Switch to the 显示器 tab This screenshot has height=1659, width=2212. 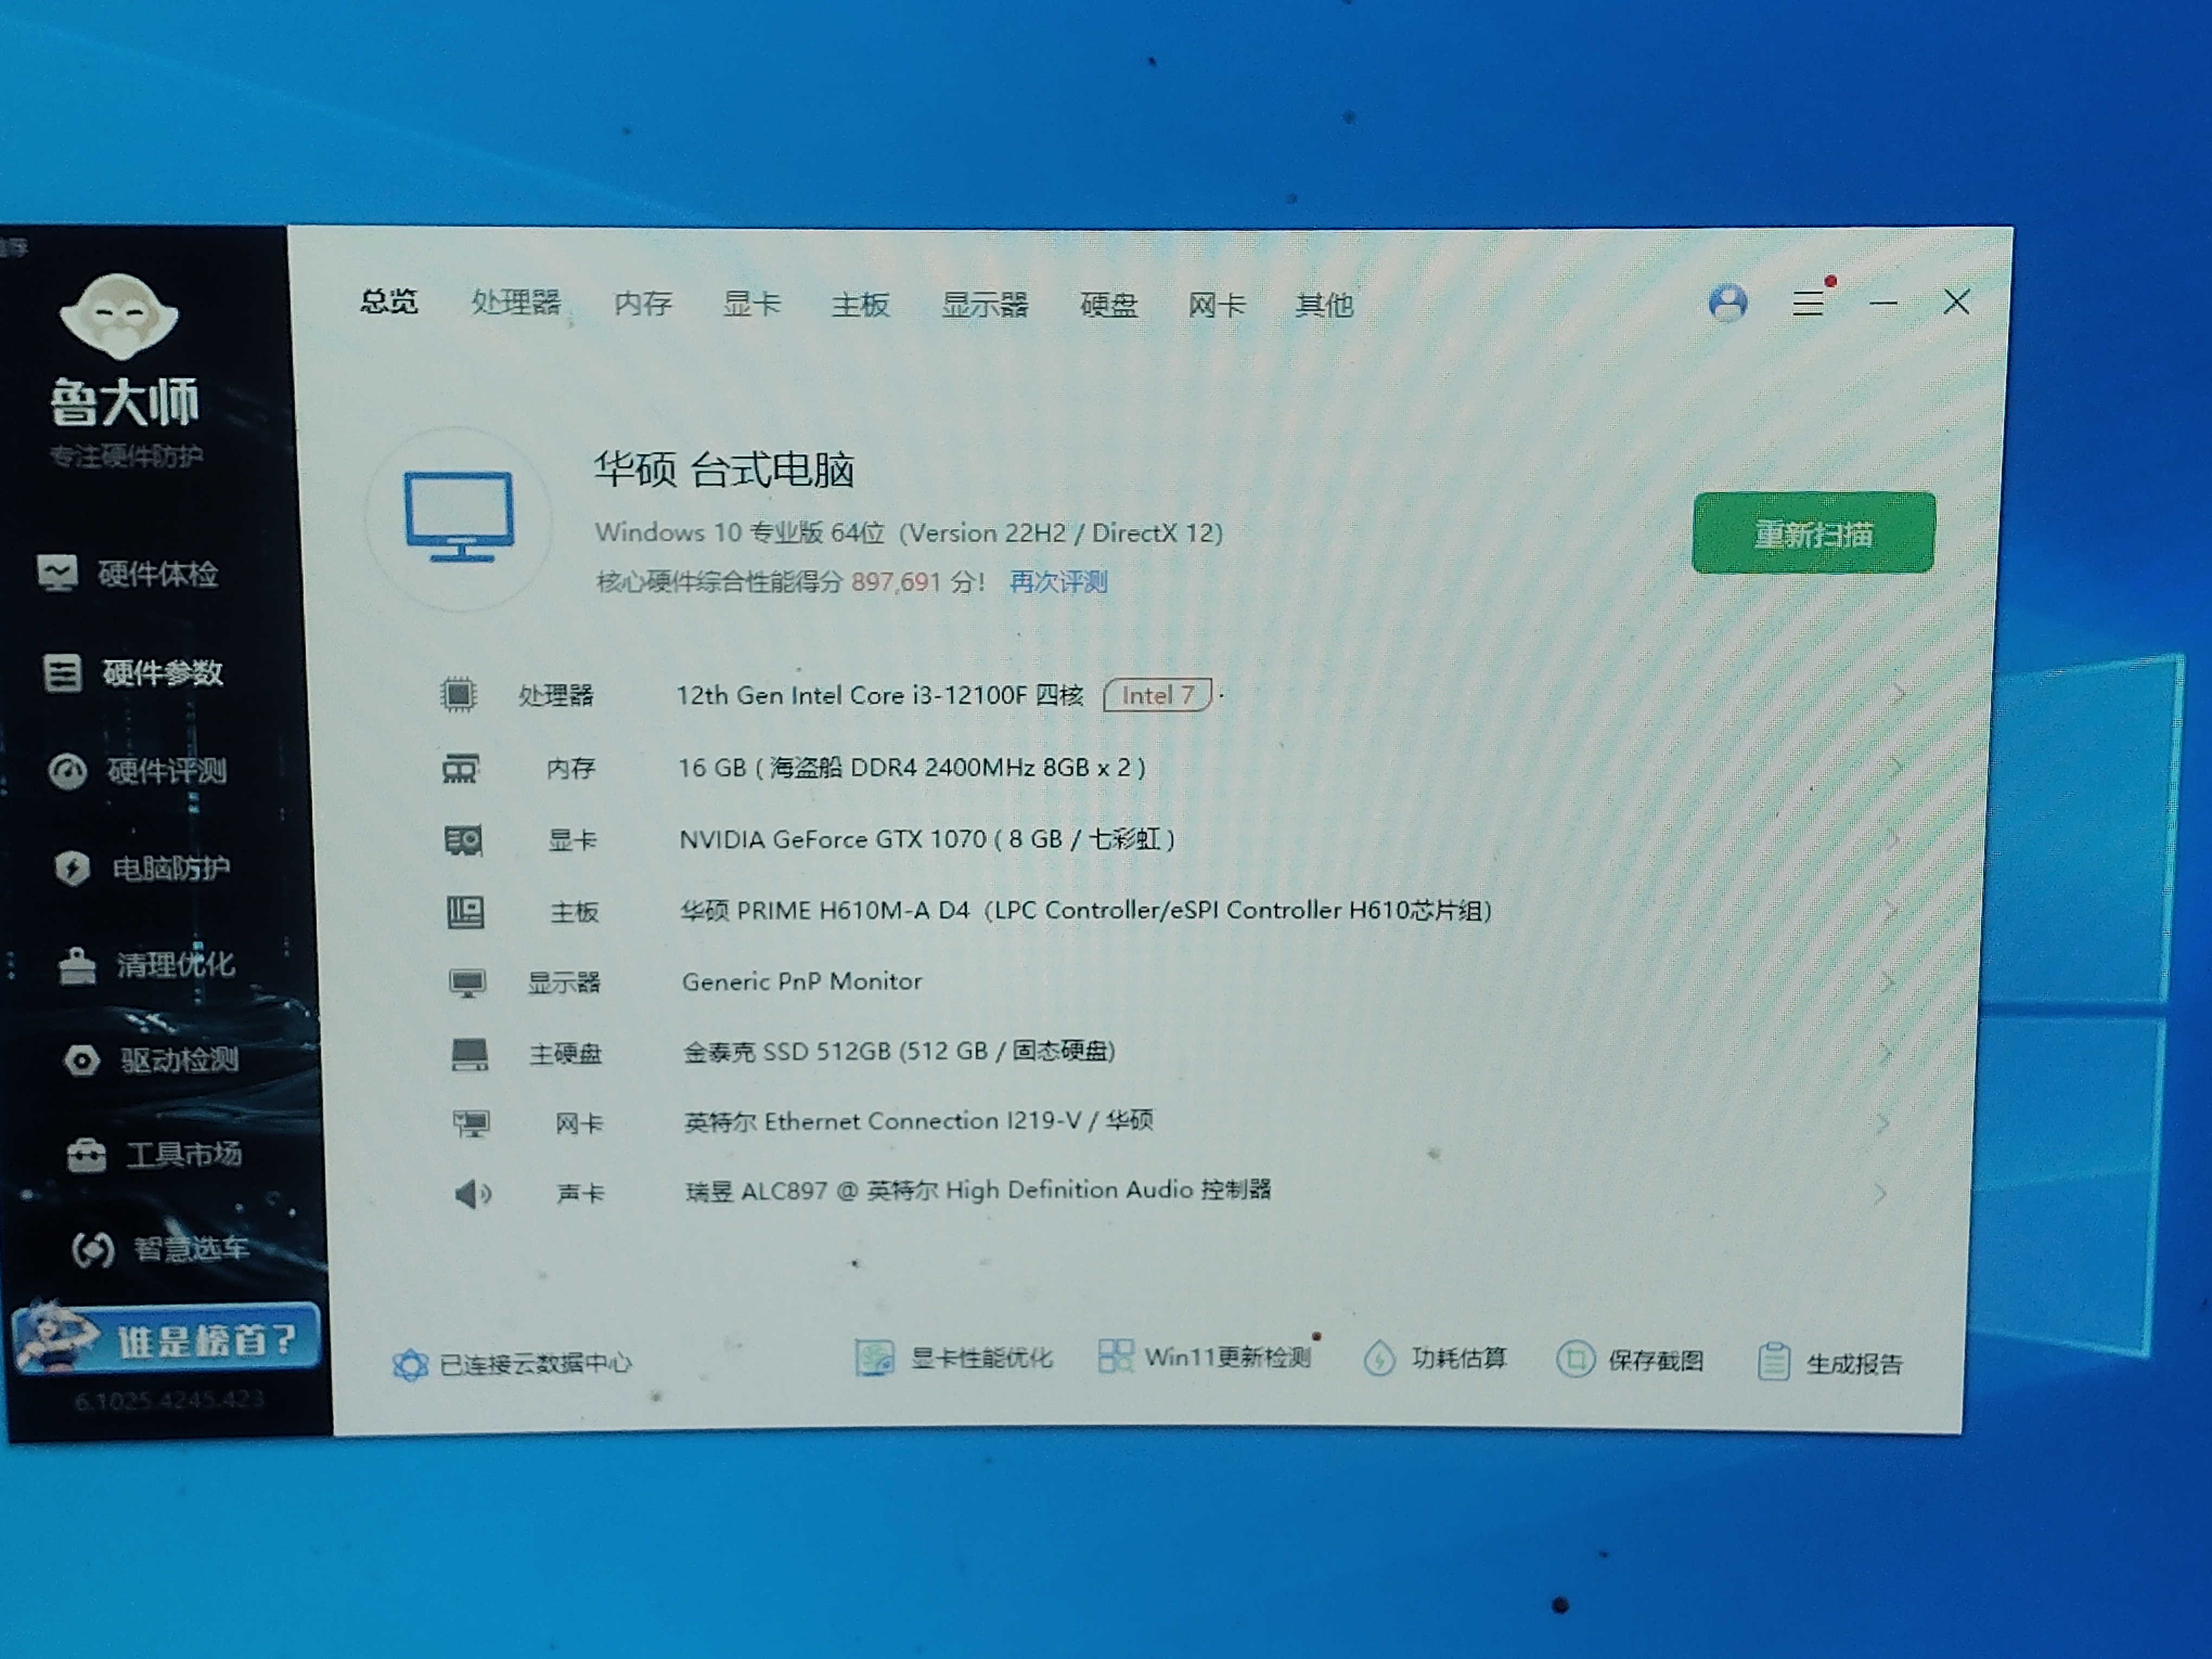985,304
